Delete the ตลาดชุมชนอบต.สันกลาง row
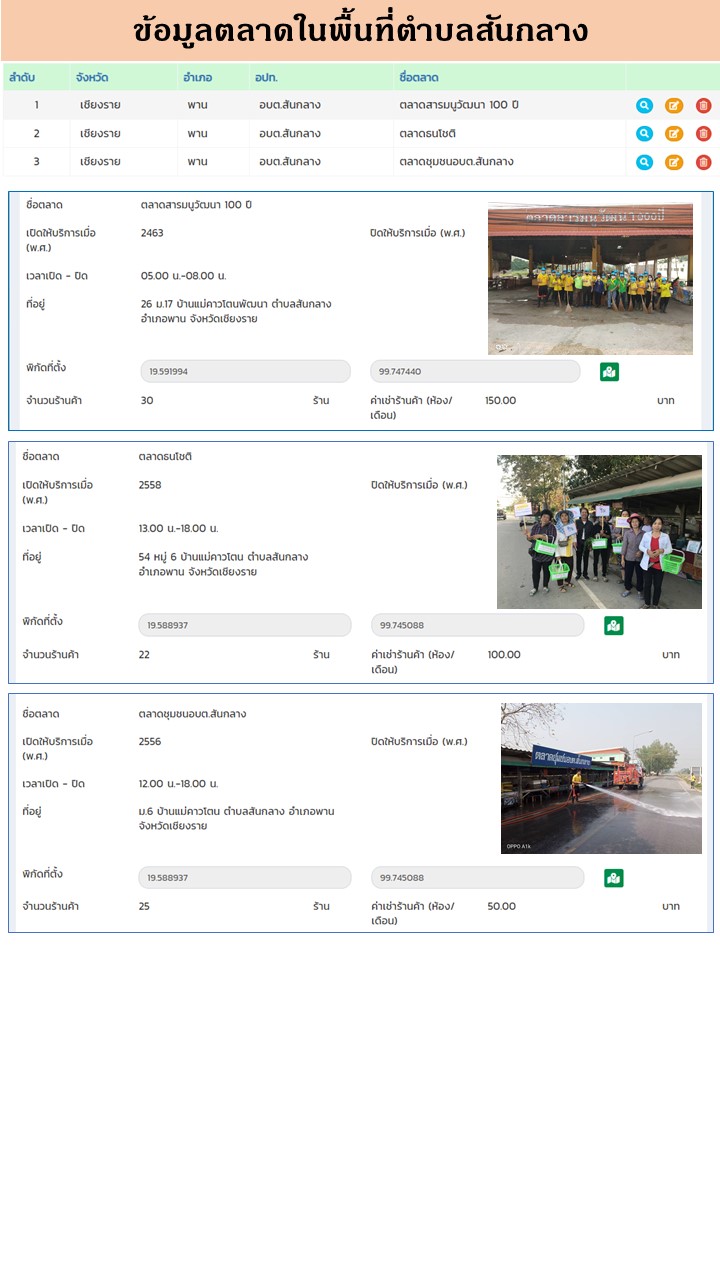The height and width of the screenshot is (1280, 720). click(x=703, y=162)
